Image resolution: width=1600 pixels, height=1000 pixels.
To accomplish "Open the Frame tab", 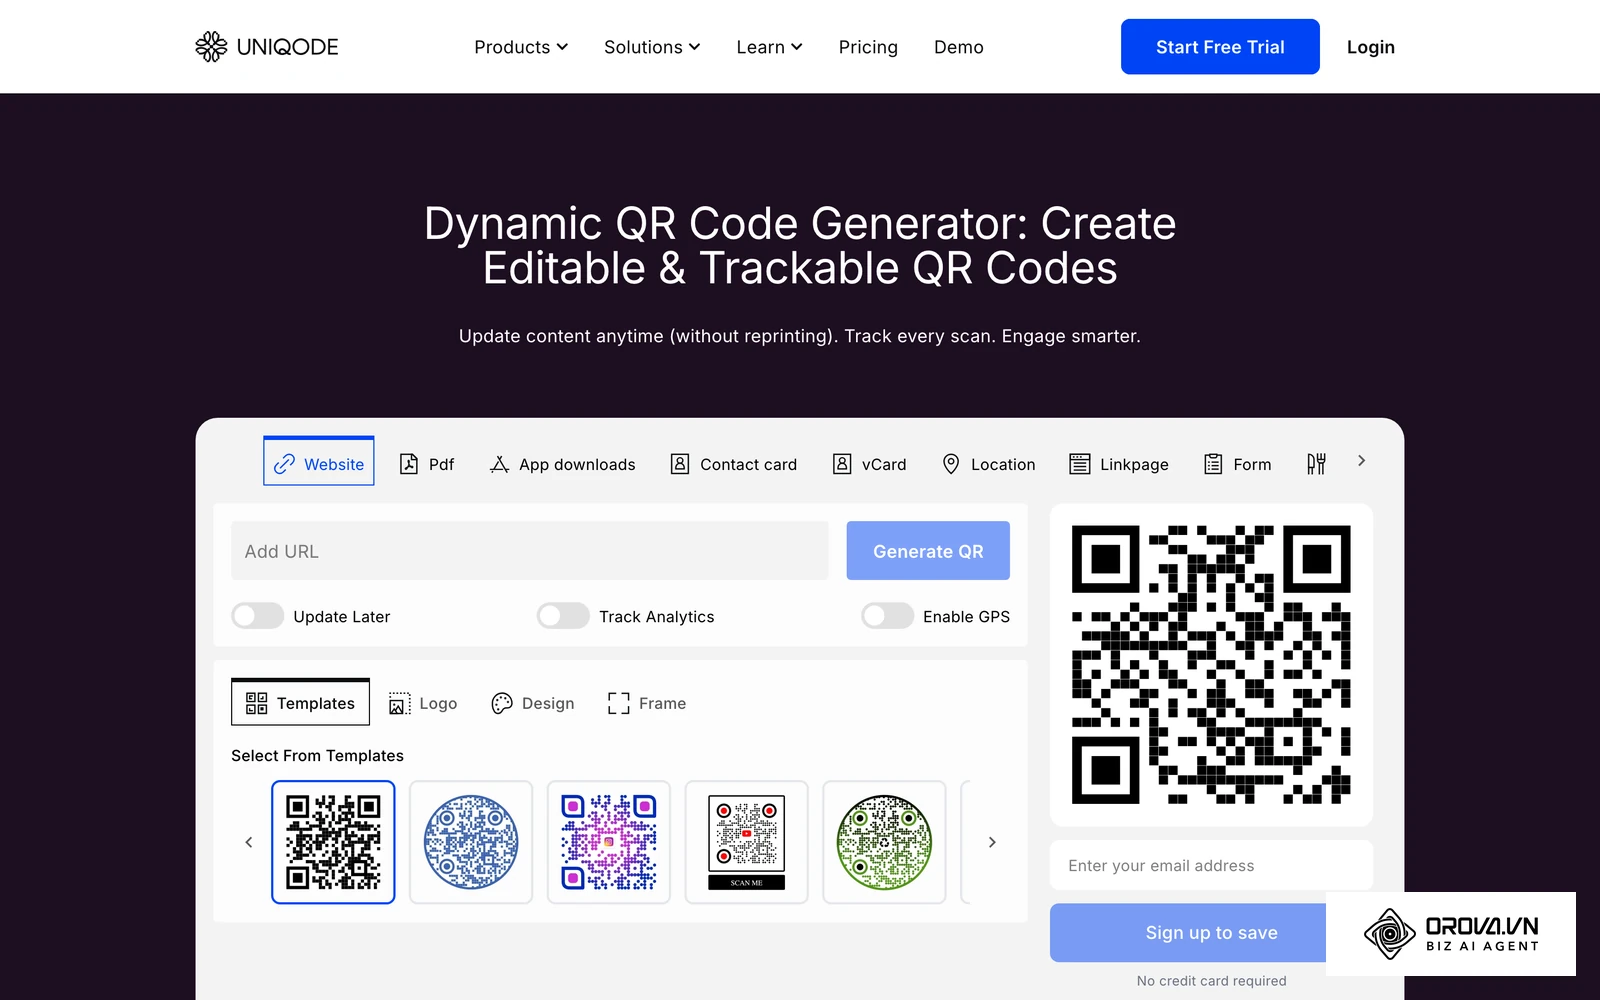I will pos(647,704).
